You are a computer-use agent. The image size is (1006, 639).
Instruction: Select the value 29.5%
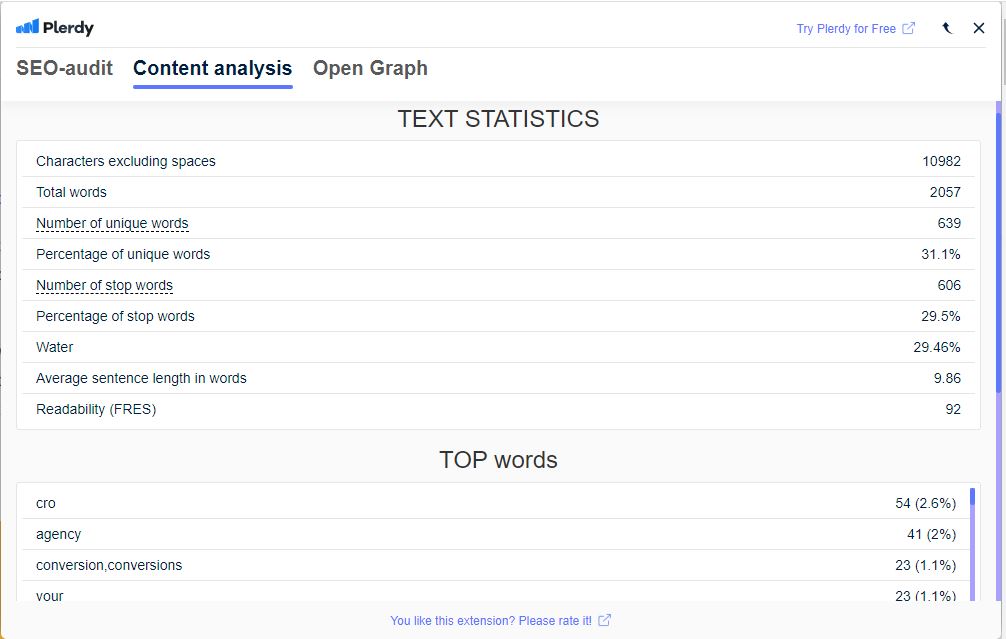941,316
